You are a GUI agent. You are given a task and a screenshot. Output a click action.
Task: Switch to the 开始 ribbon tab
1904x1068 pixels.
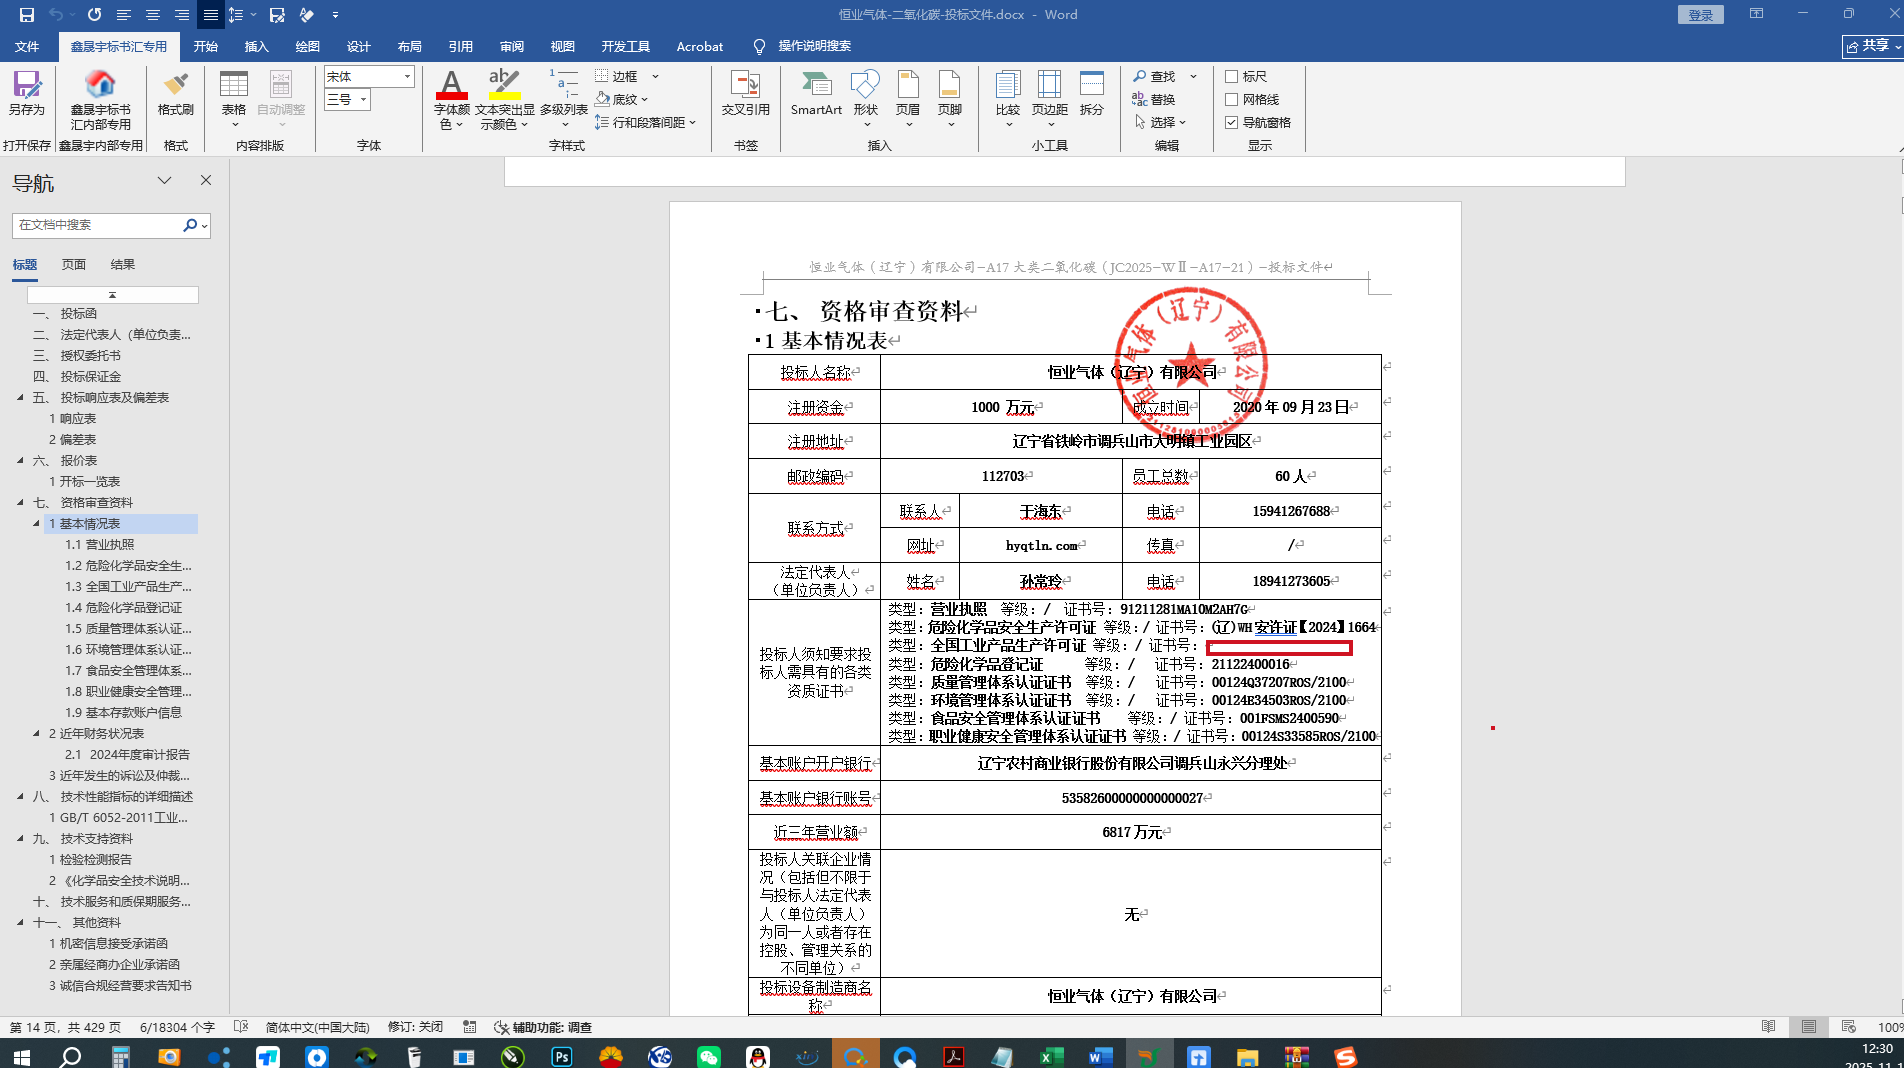click(x=206, y=46)
